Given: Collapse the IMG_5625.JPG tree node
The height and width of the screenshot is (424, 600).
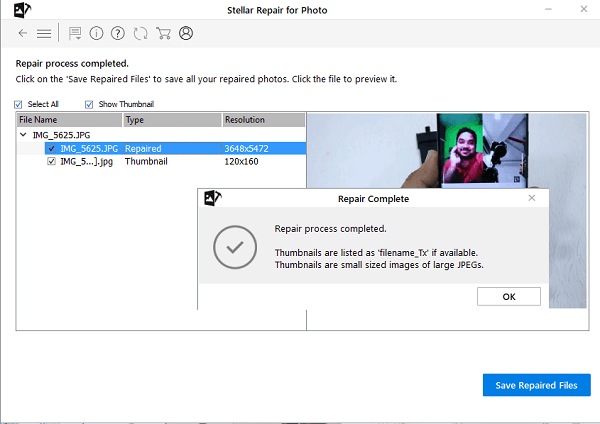Looking at the screenshot, I should coord(23,135).
